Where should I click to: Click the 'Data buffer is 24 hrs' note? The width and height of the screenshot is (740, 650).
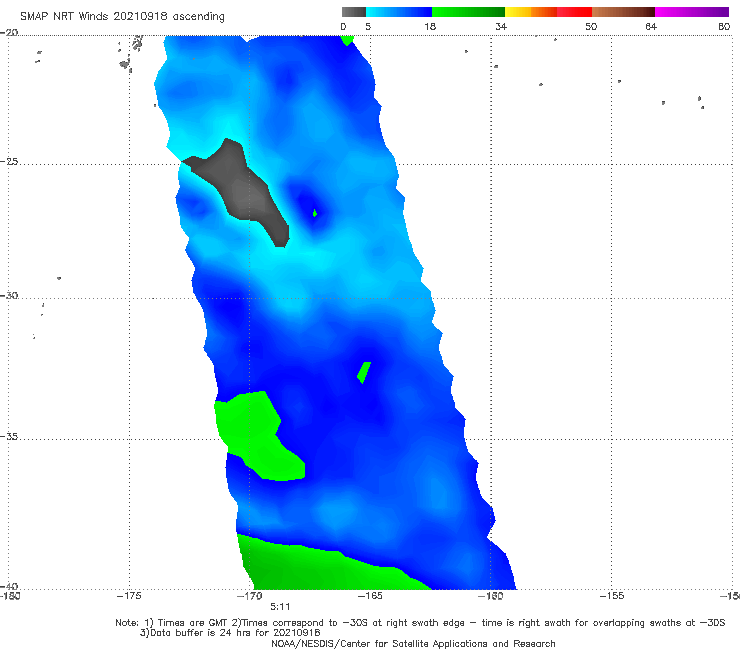pyautogui.click(x=230, y=633)
